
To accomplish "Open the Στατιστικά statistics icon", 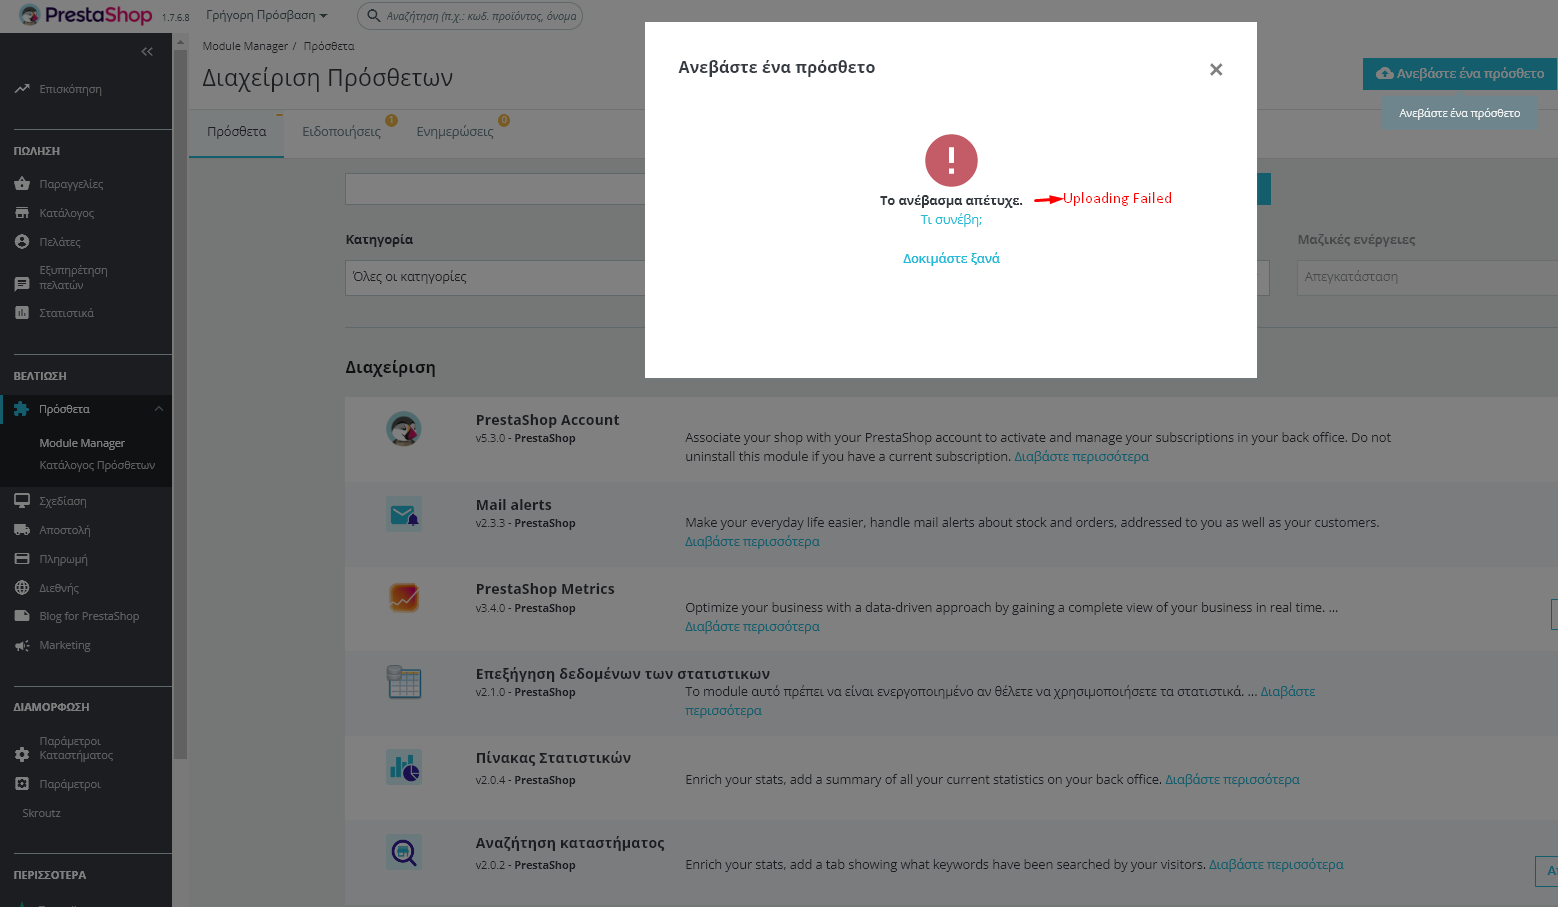I will click(x=23, y=312).
